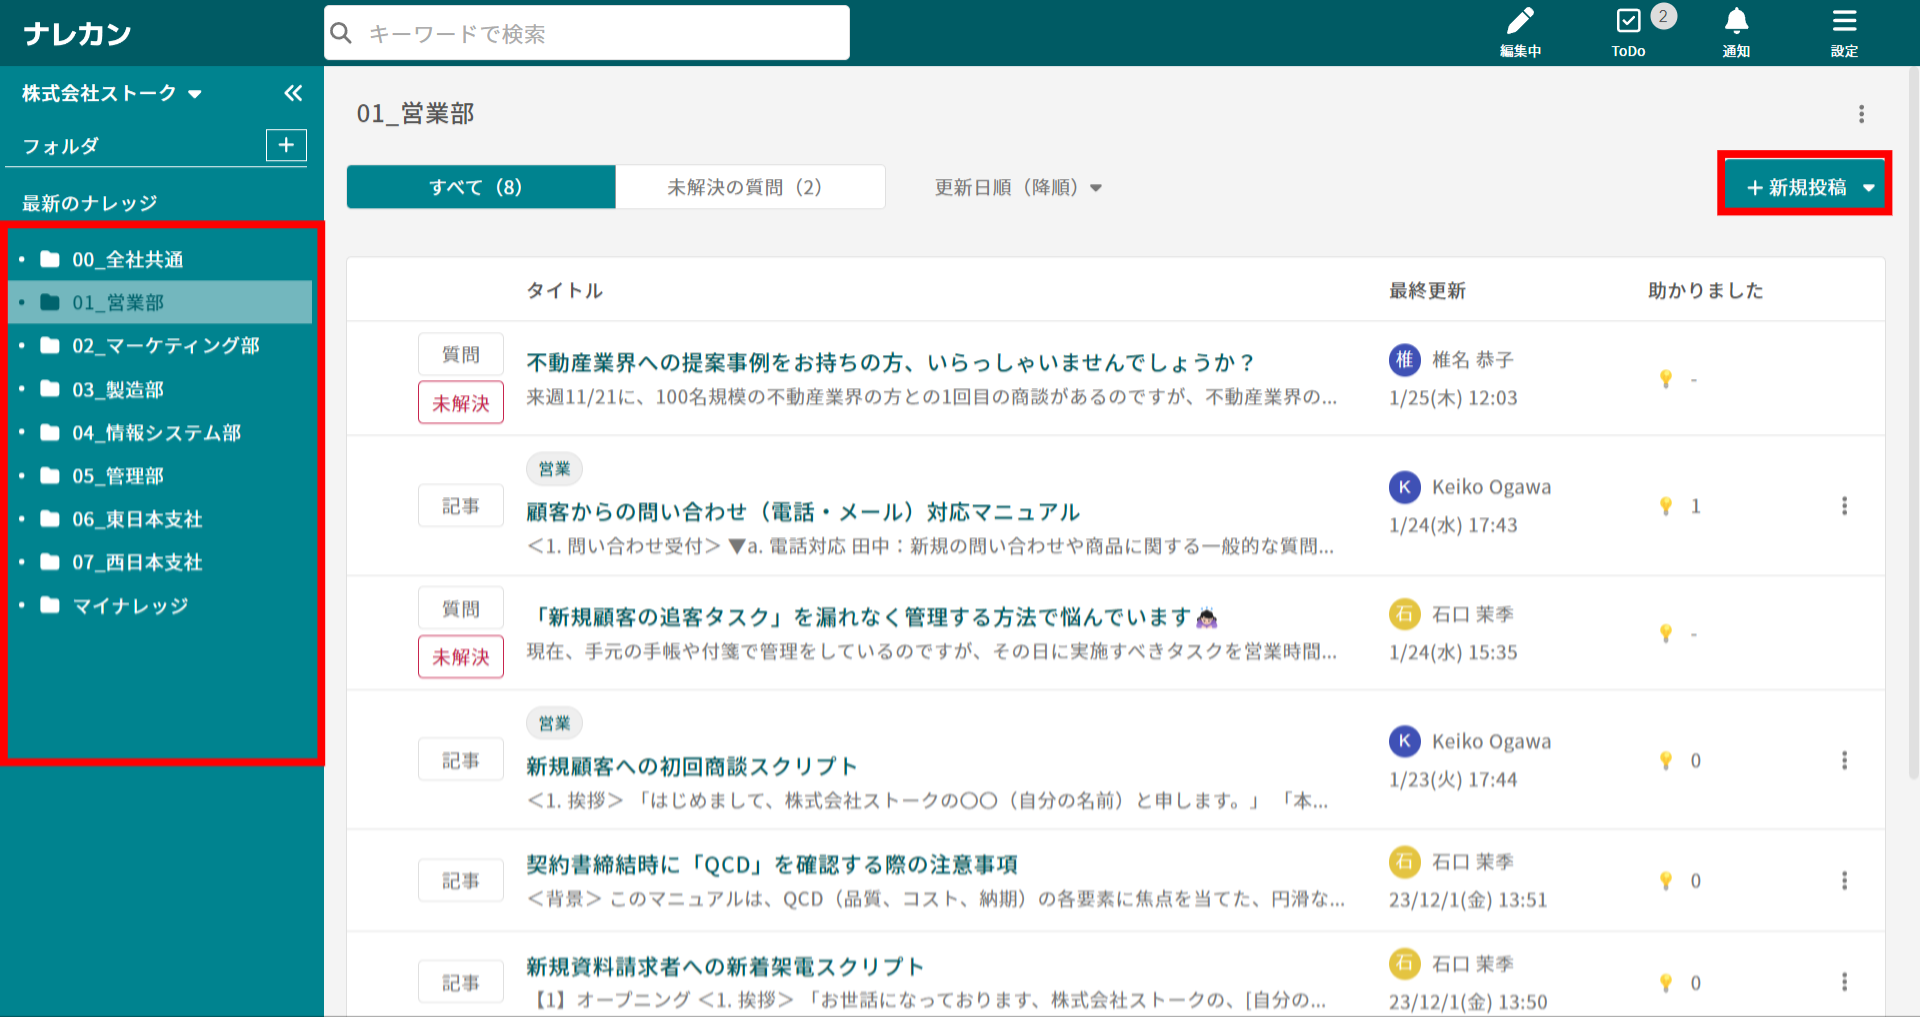This screenshot has width=1920, height=1017.
Task: Open the options menu for 新規顧客への初回商談スクリプト
Action: tap(1844, 761)
